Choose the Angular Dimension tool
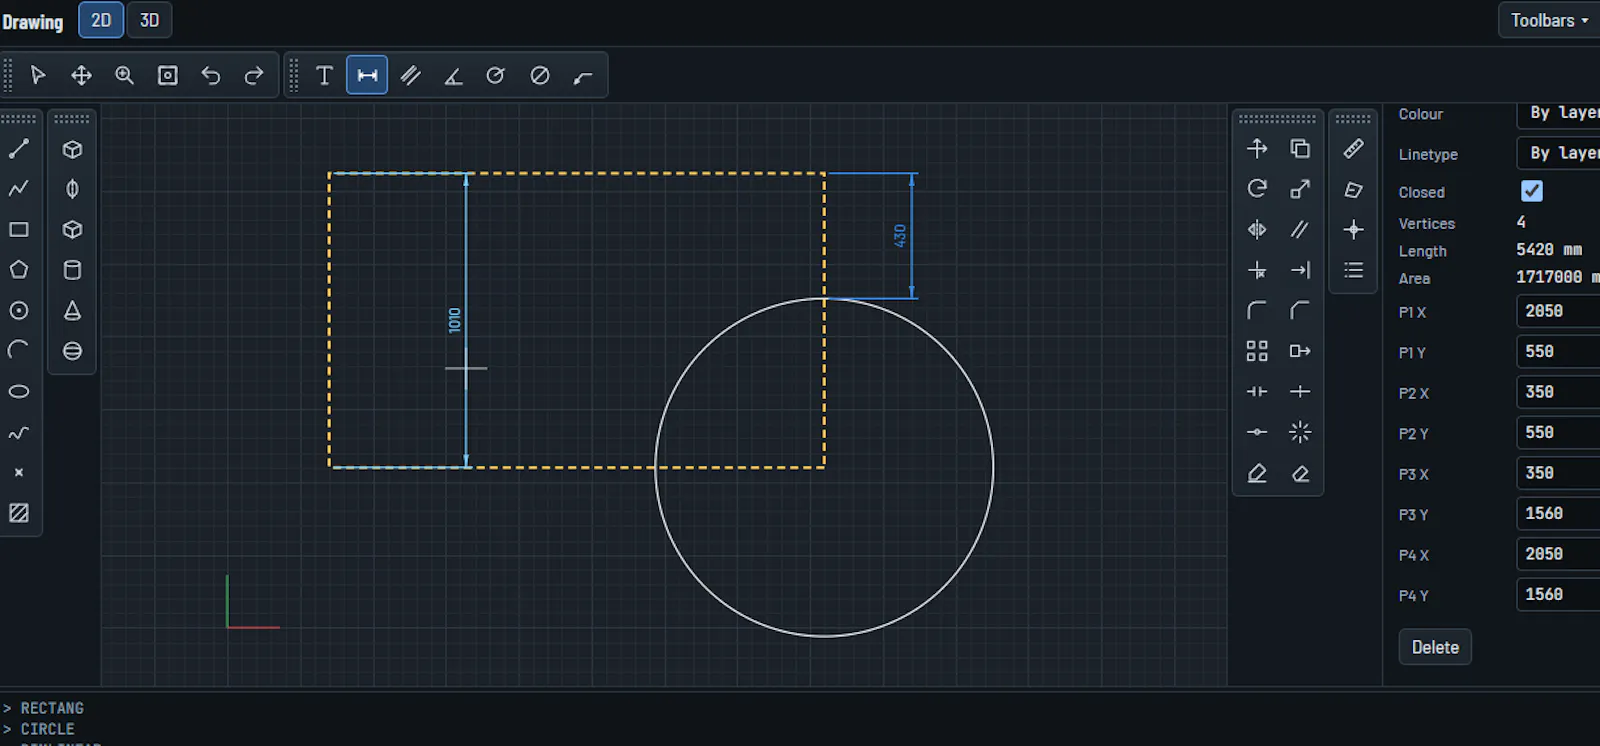Image resolution: width=1600 pixels, height=746 pixels. point(453,75)
